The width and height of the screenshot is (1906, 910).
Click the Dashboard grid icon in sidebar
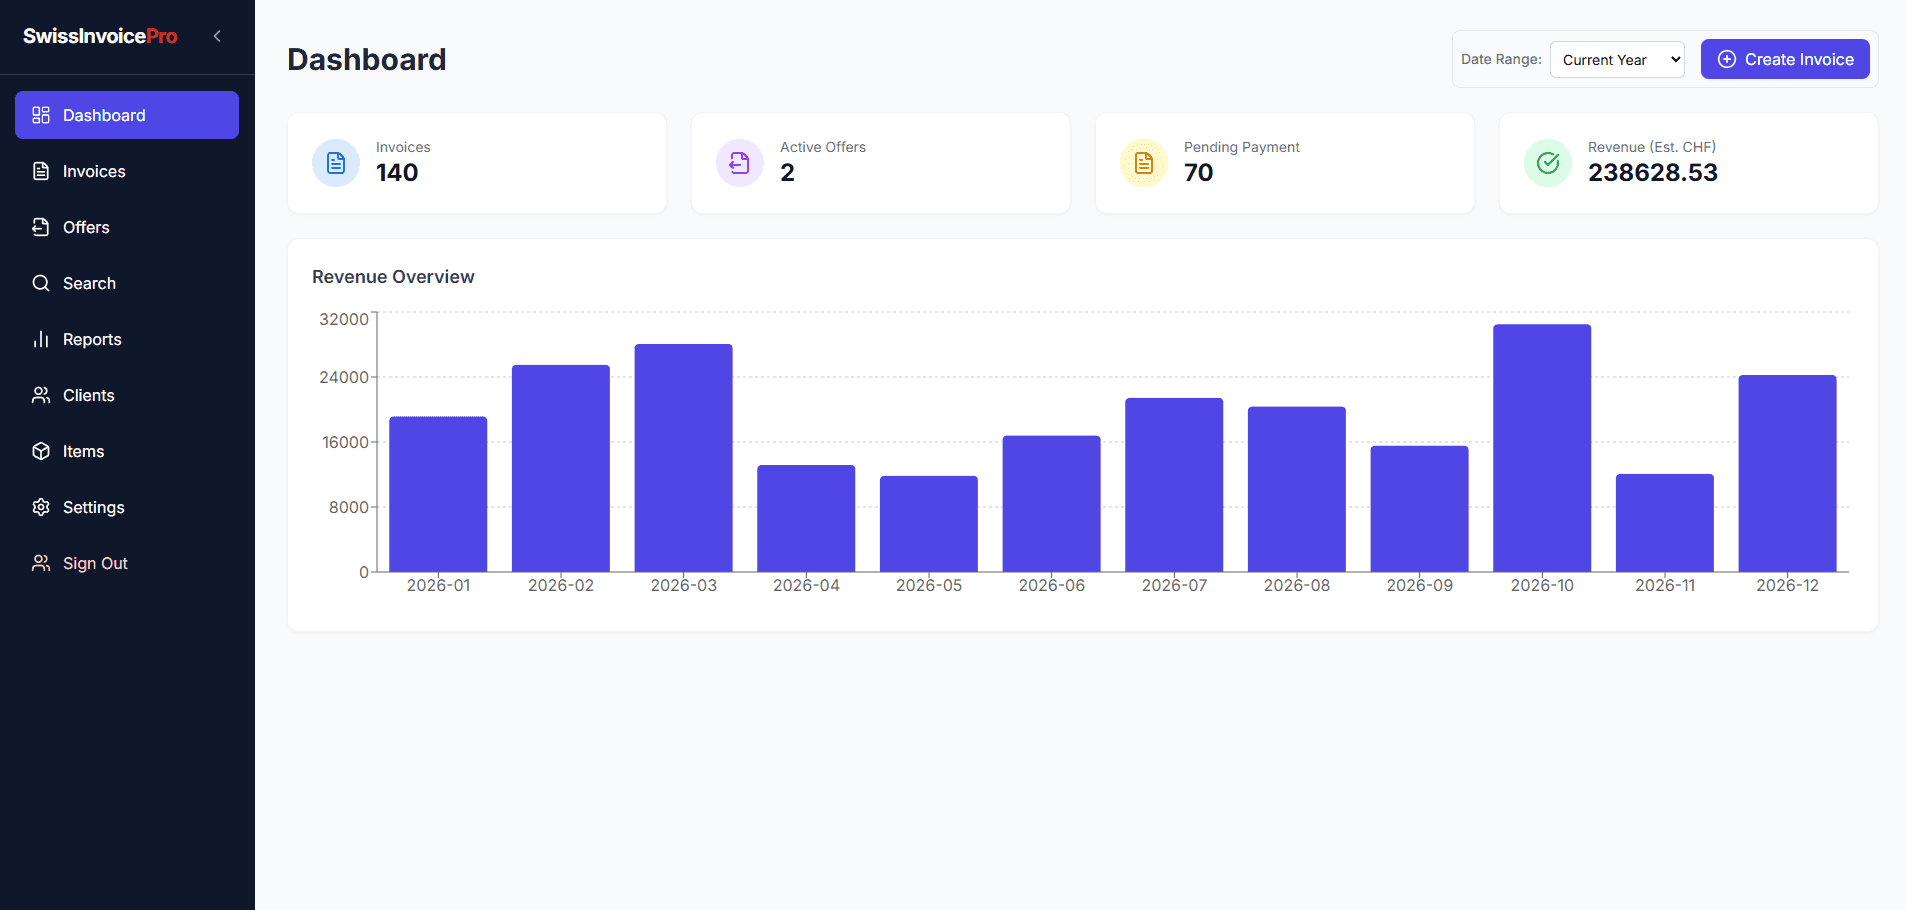pos(41,115)
